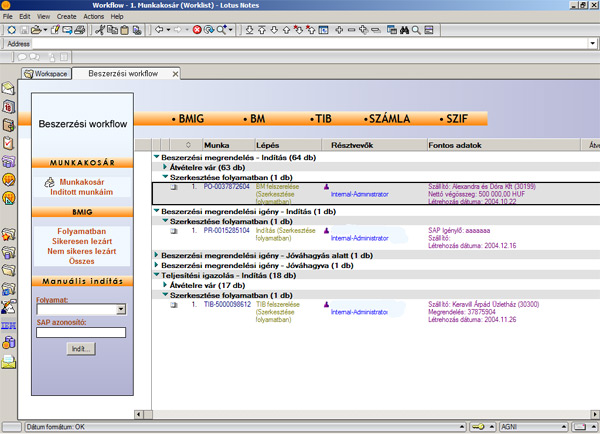600x434 pixels.
Task: Click the Save floppy disk icon
Action: [24, 30]
